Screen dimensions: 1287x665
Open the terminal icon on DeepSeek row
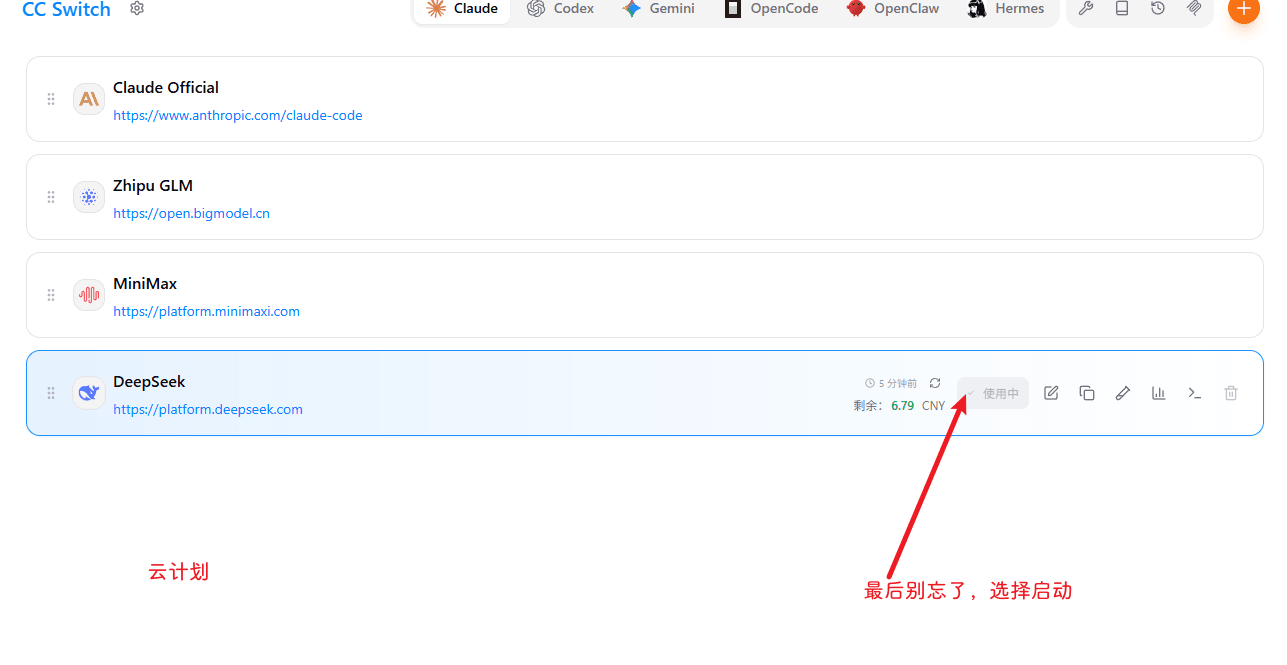[1195, 393]
